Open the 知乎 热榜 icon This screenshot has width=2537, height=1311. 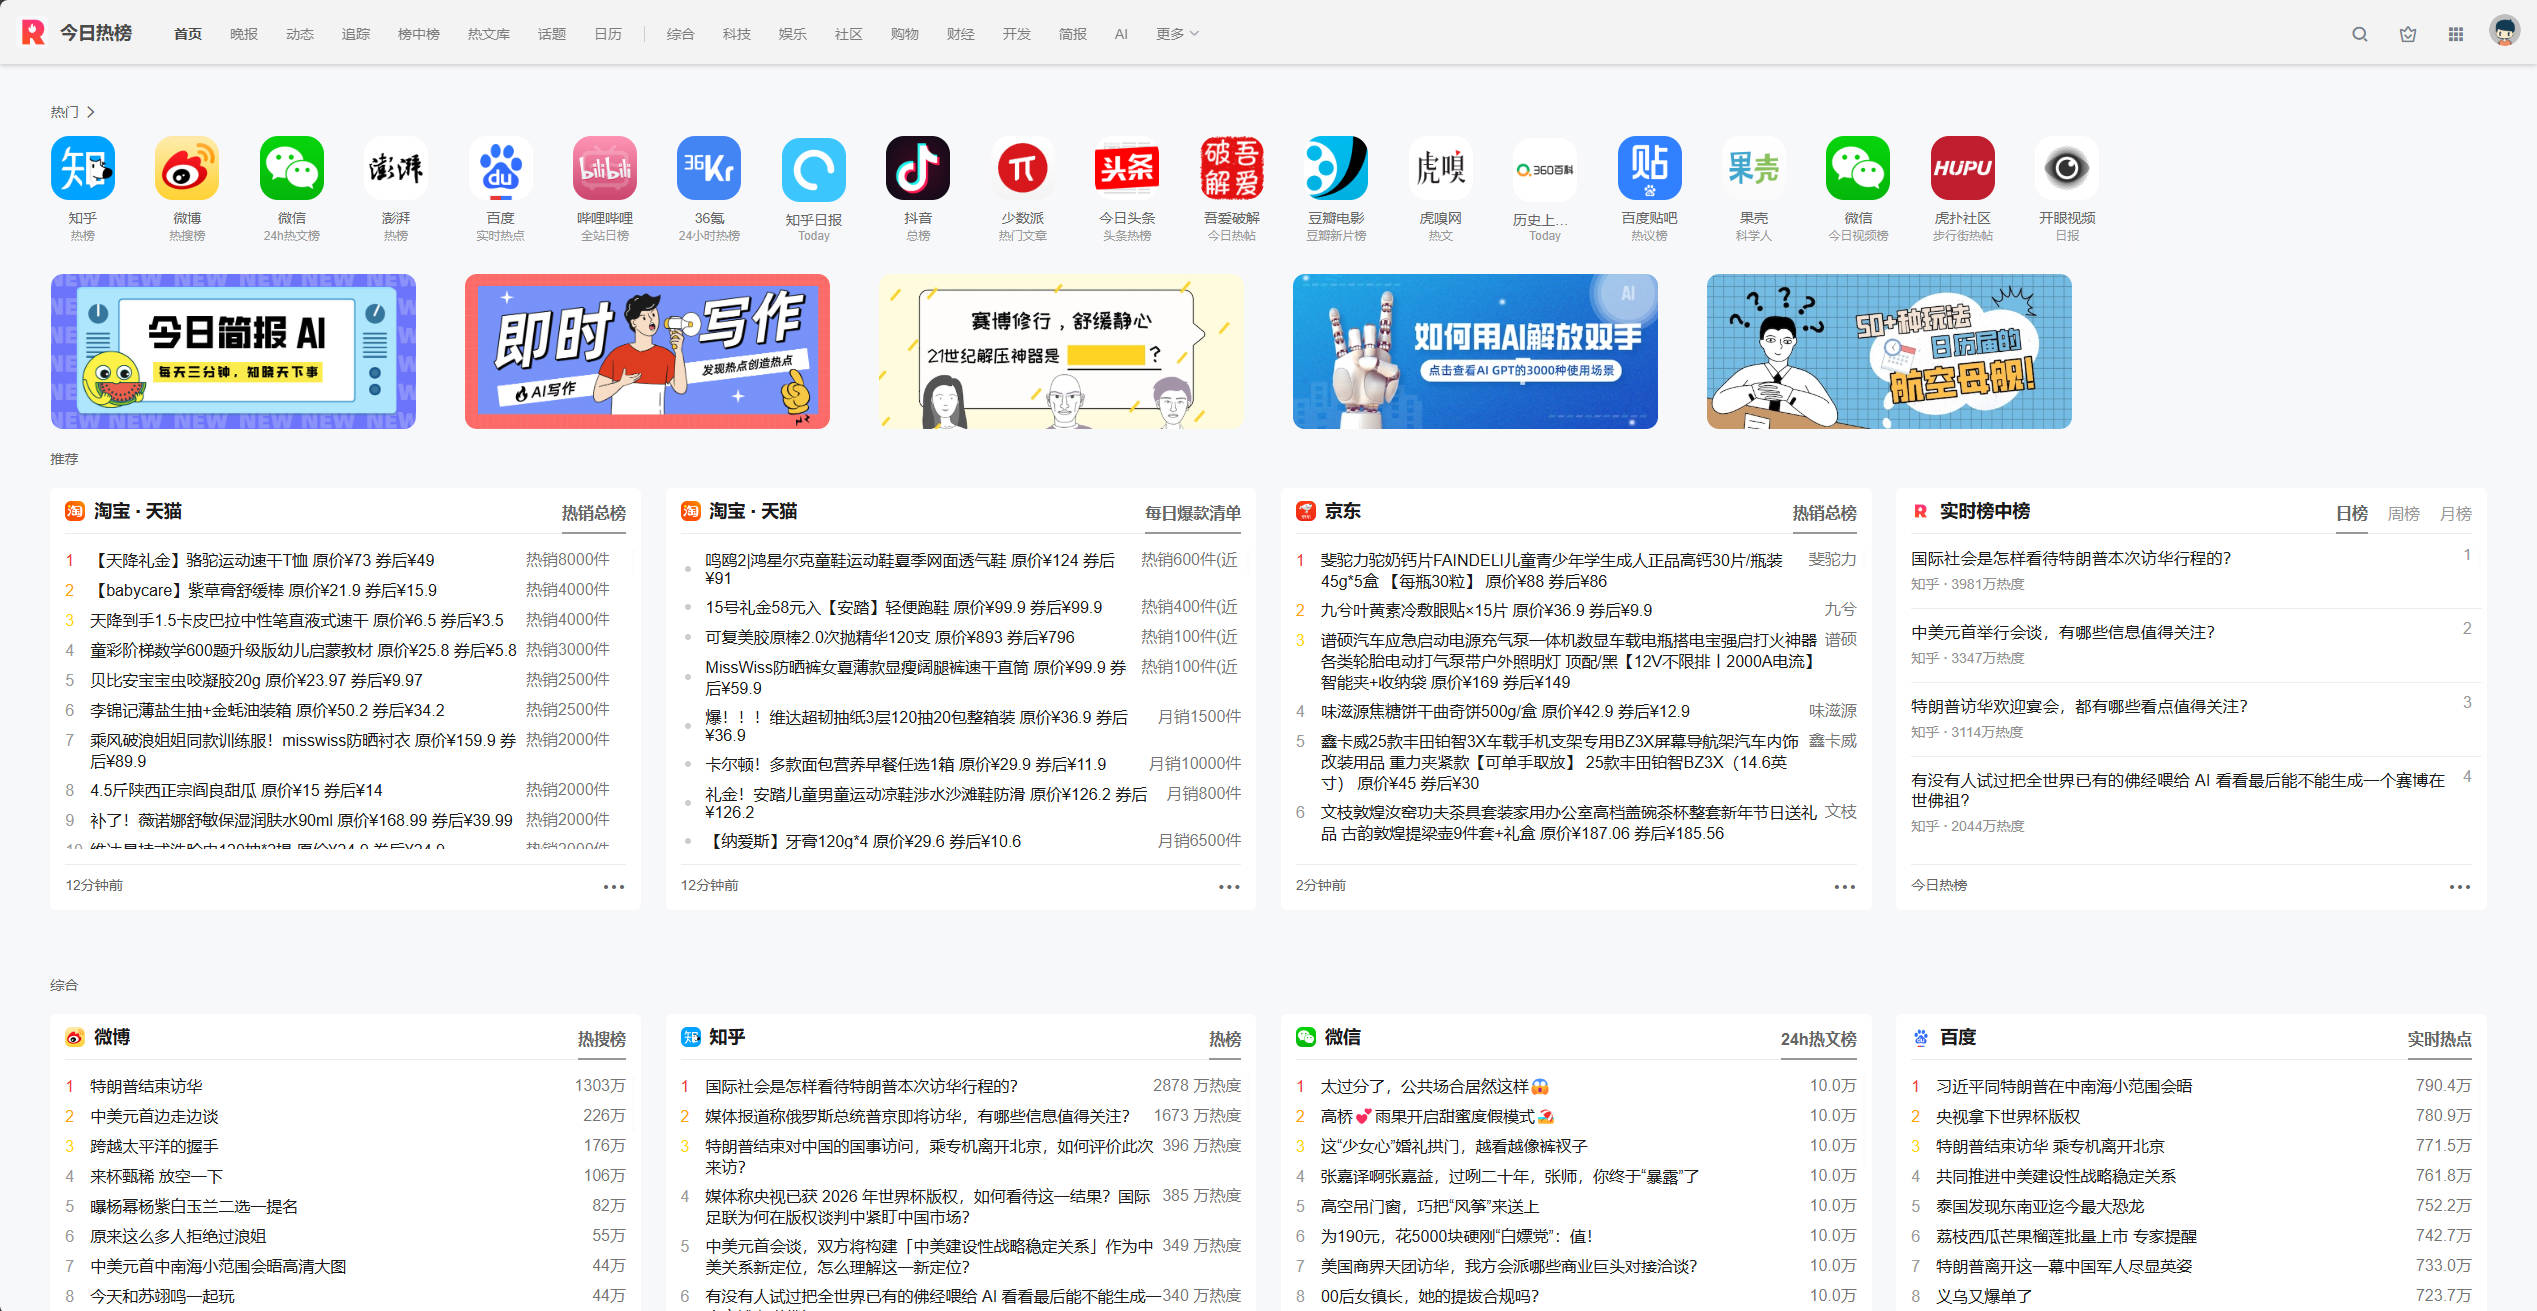(83, 168)
